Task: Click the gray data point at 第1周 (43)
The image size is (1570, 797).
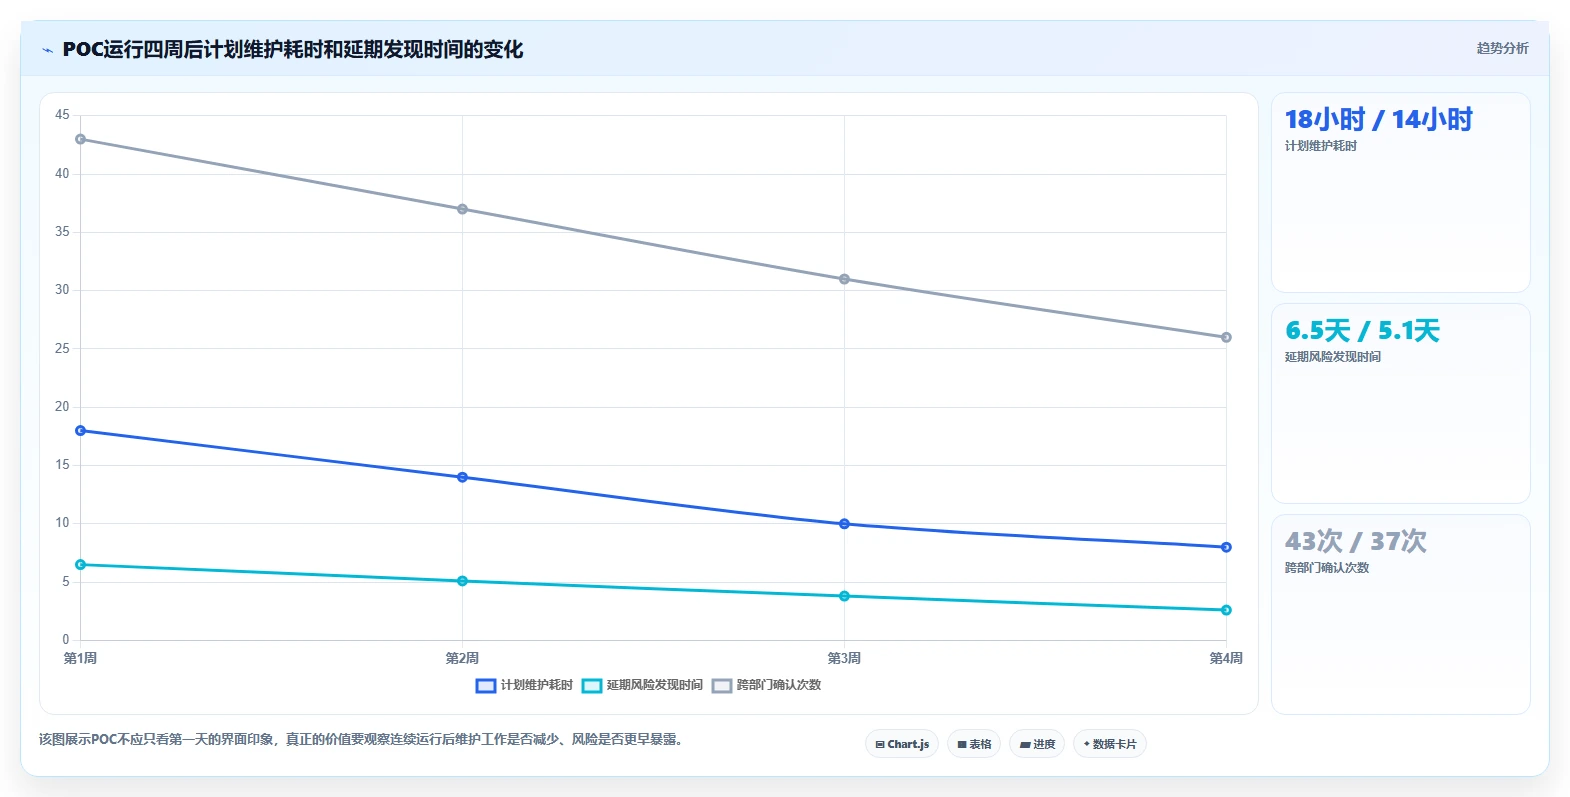Action: [80, 139]
